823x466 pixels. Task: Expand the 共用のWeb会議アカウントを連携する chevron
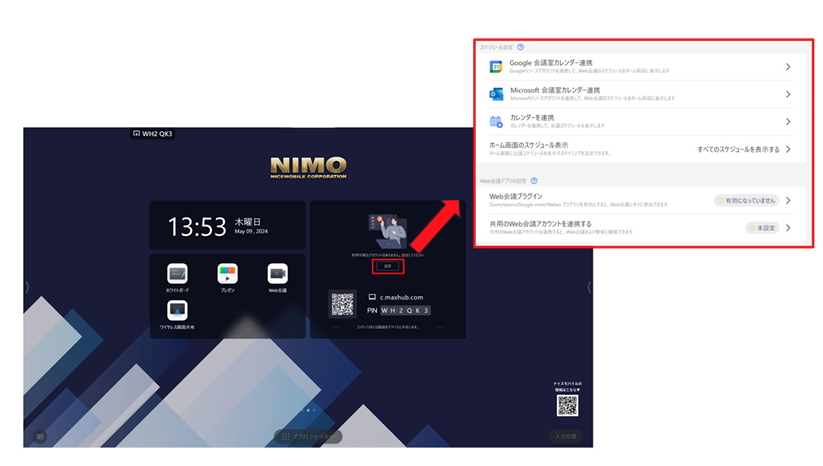(x=788, y=228)
